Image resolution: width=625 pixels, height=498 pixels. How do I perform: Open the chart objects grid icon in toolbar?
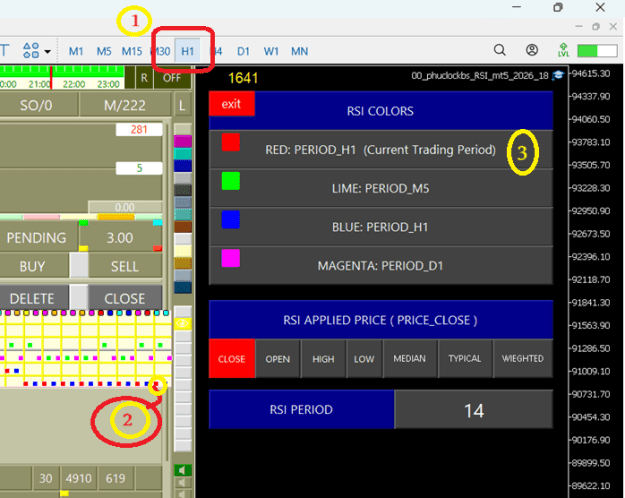click(x=31, y=51)
